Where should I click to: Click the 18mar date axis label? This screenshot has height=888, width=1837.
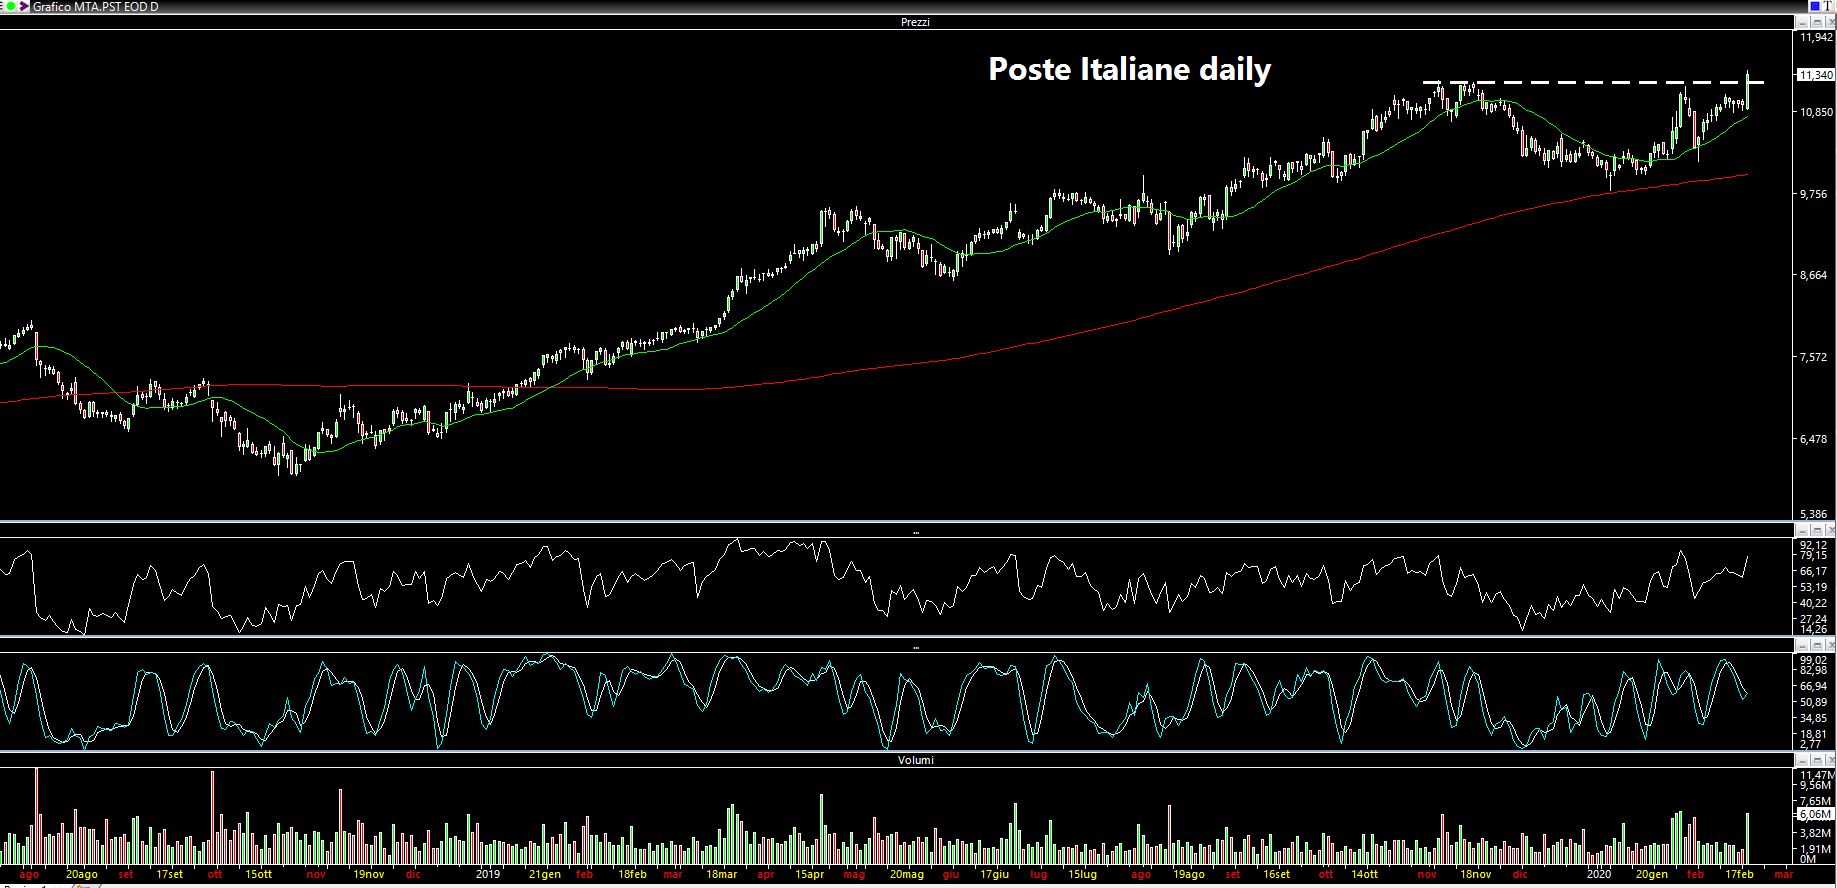[721, 874]
